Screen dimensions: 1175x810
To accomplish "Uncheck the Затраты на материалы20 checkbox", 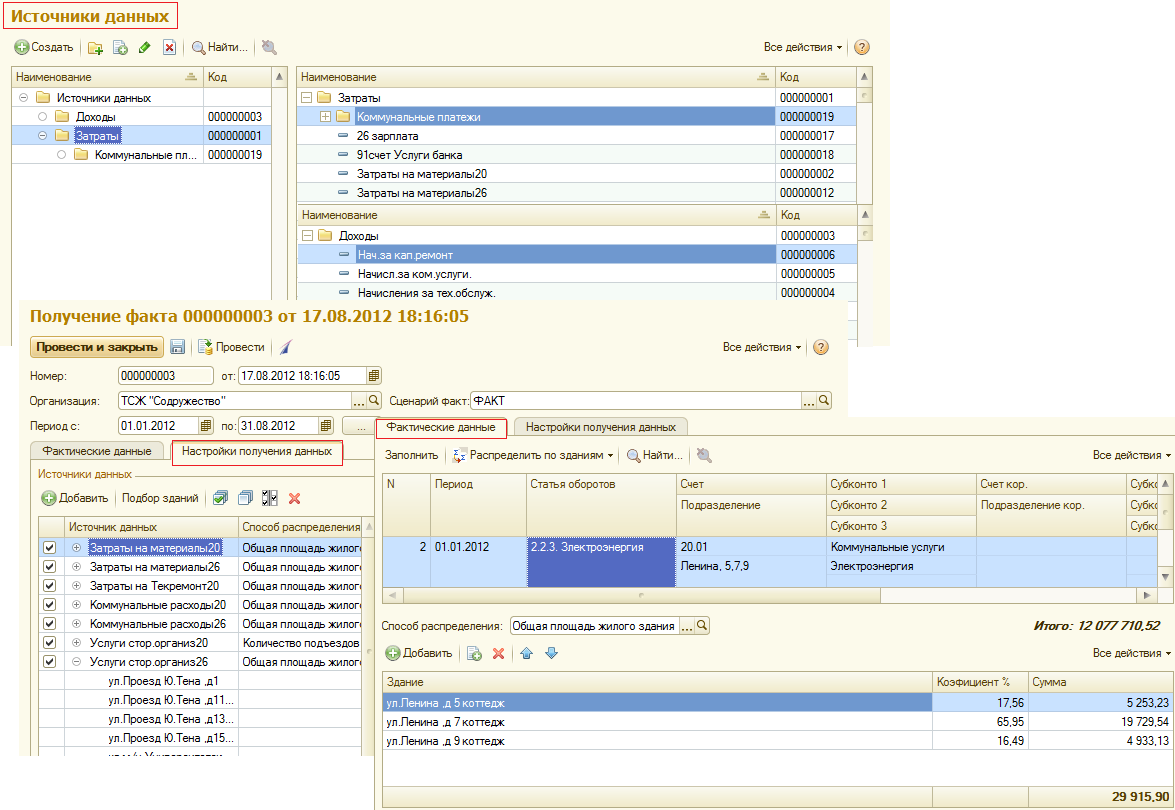I will coord(49,548).
